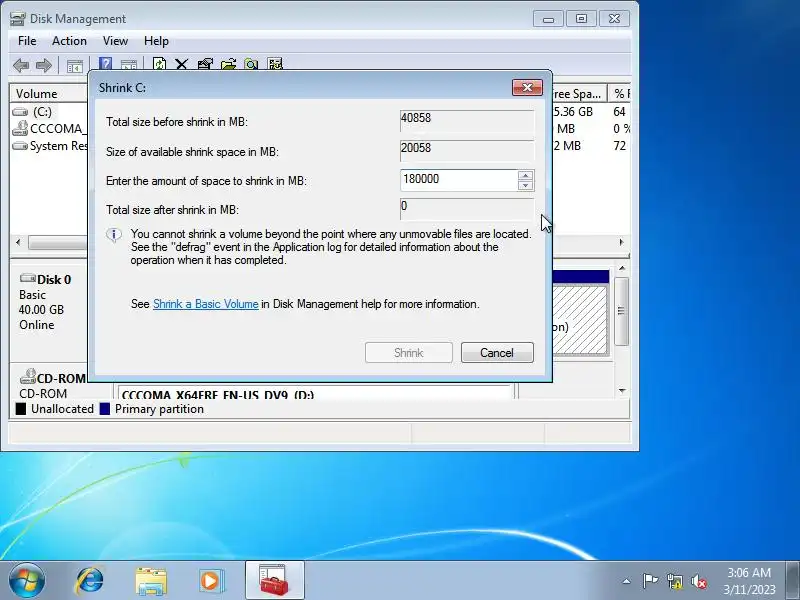Click the Open folder toolbar icon
Screen dimensions: 800x600
pos(228,64)
